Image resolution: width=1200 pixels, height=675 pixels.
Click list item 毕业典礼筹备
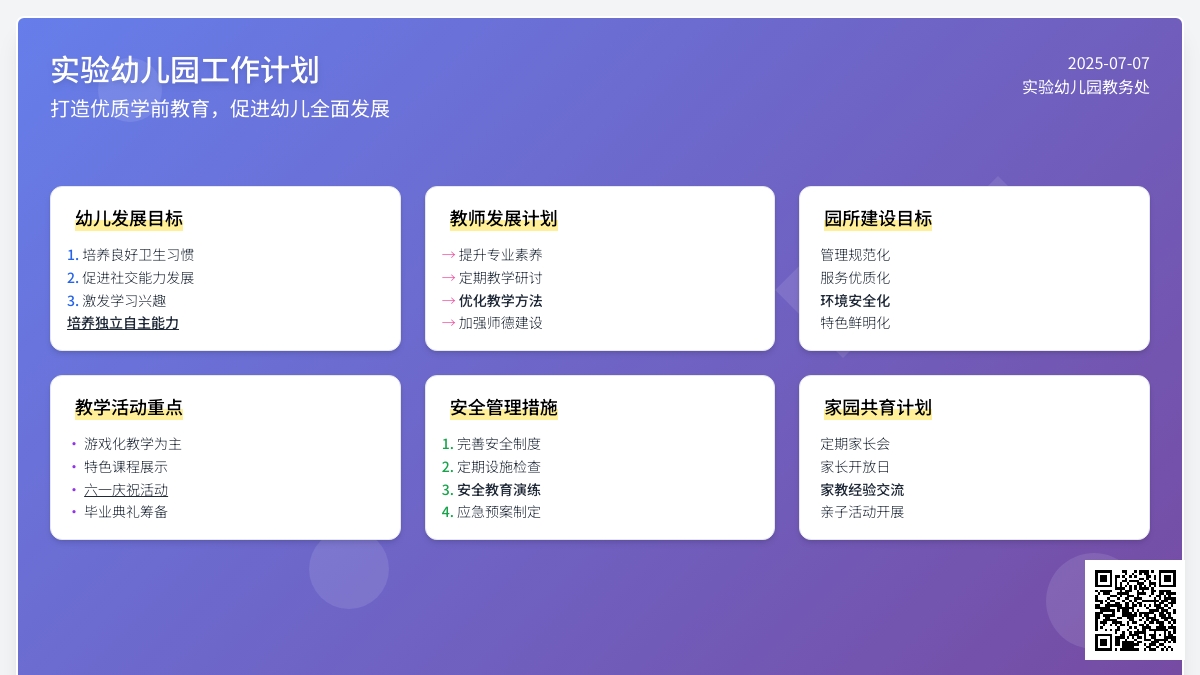(126, 512)
